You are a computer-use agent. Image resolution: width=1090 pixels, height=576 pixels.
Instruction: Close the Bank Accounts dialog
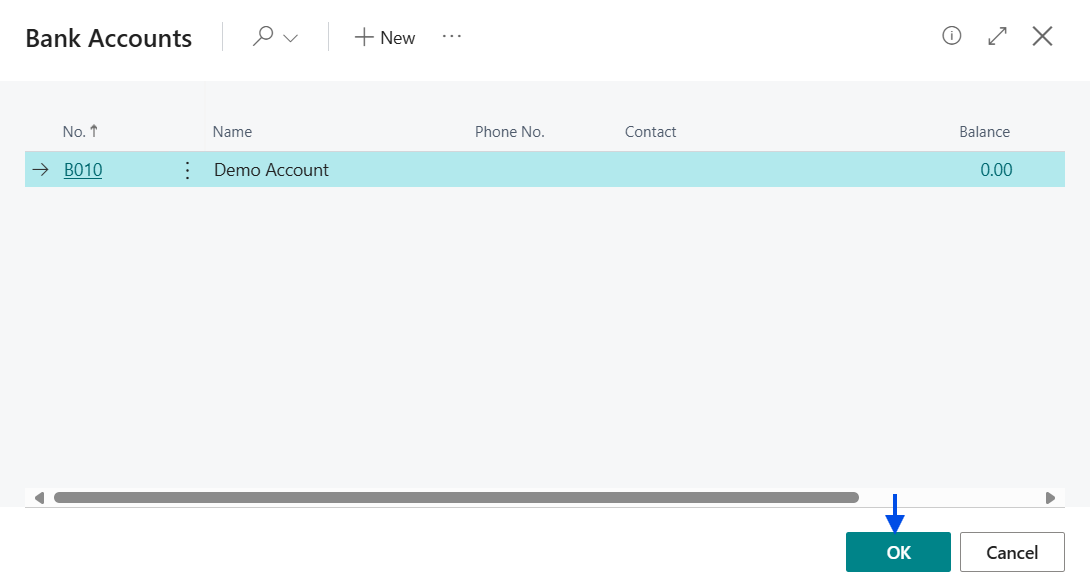pyautogui.click(x=1042, y=36)
